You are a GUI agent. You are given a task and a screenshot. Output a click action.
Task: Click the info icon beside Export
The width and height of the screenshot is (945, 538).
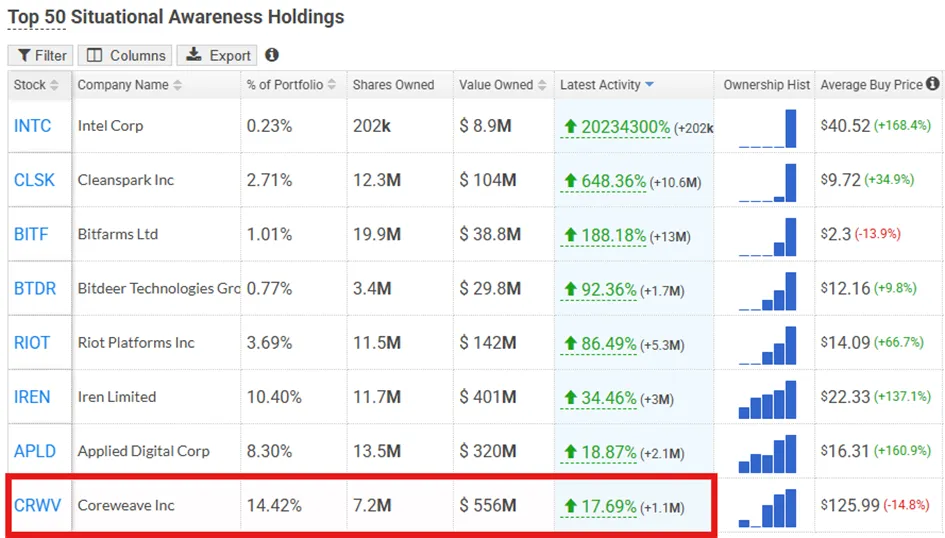pyautogui.click(x=272, y=55)
